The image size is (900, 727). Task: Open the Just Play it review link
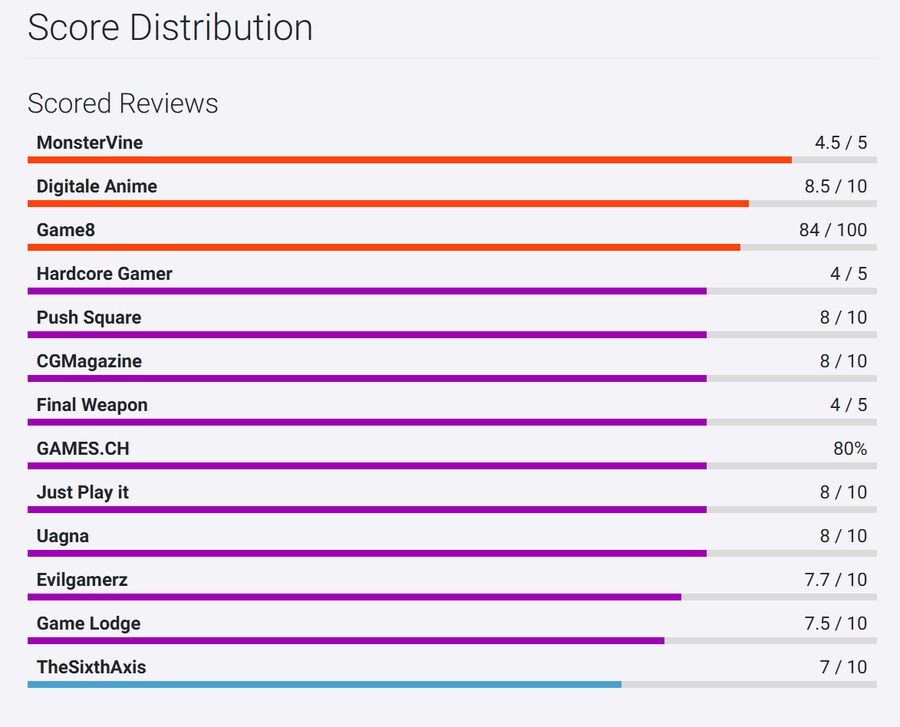82,492
